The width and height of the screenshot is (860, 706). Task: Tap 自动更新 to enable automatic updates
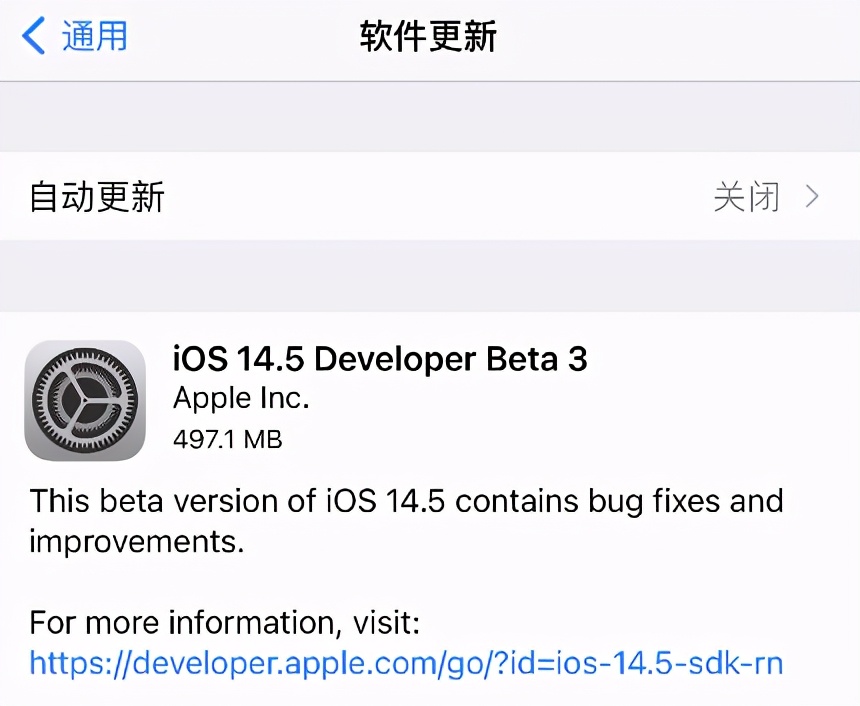coord(95,197)
